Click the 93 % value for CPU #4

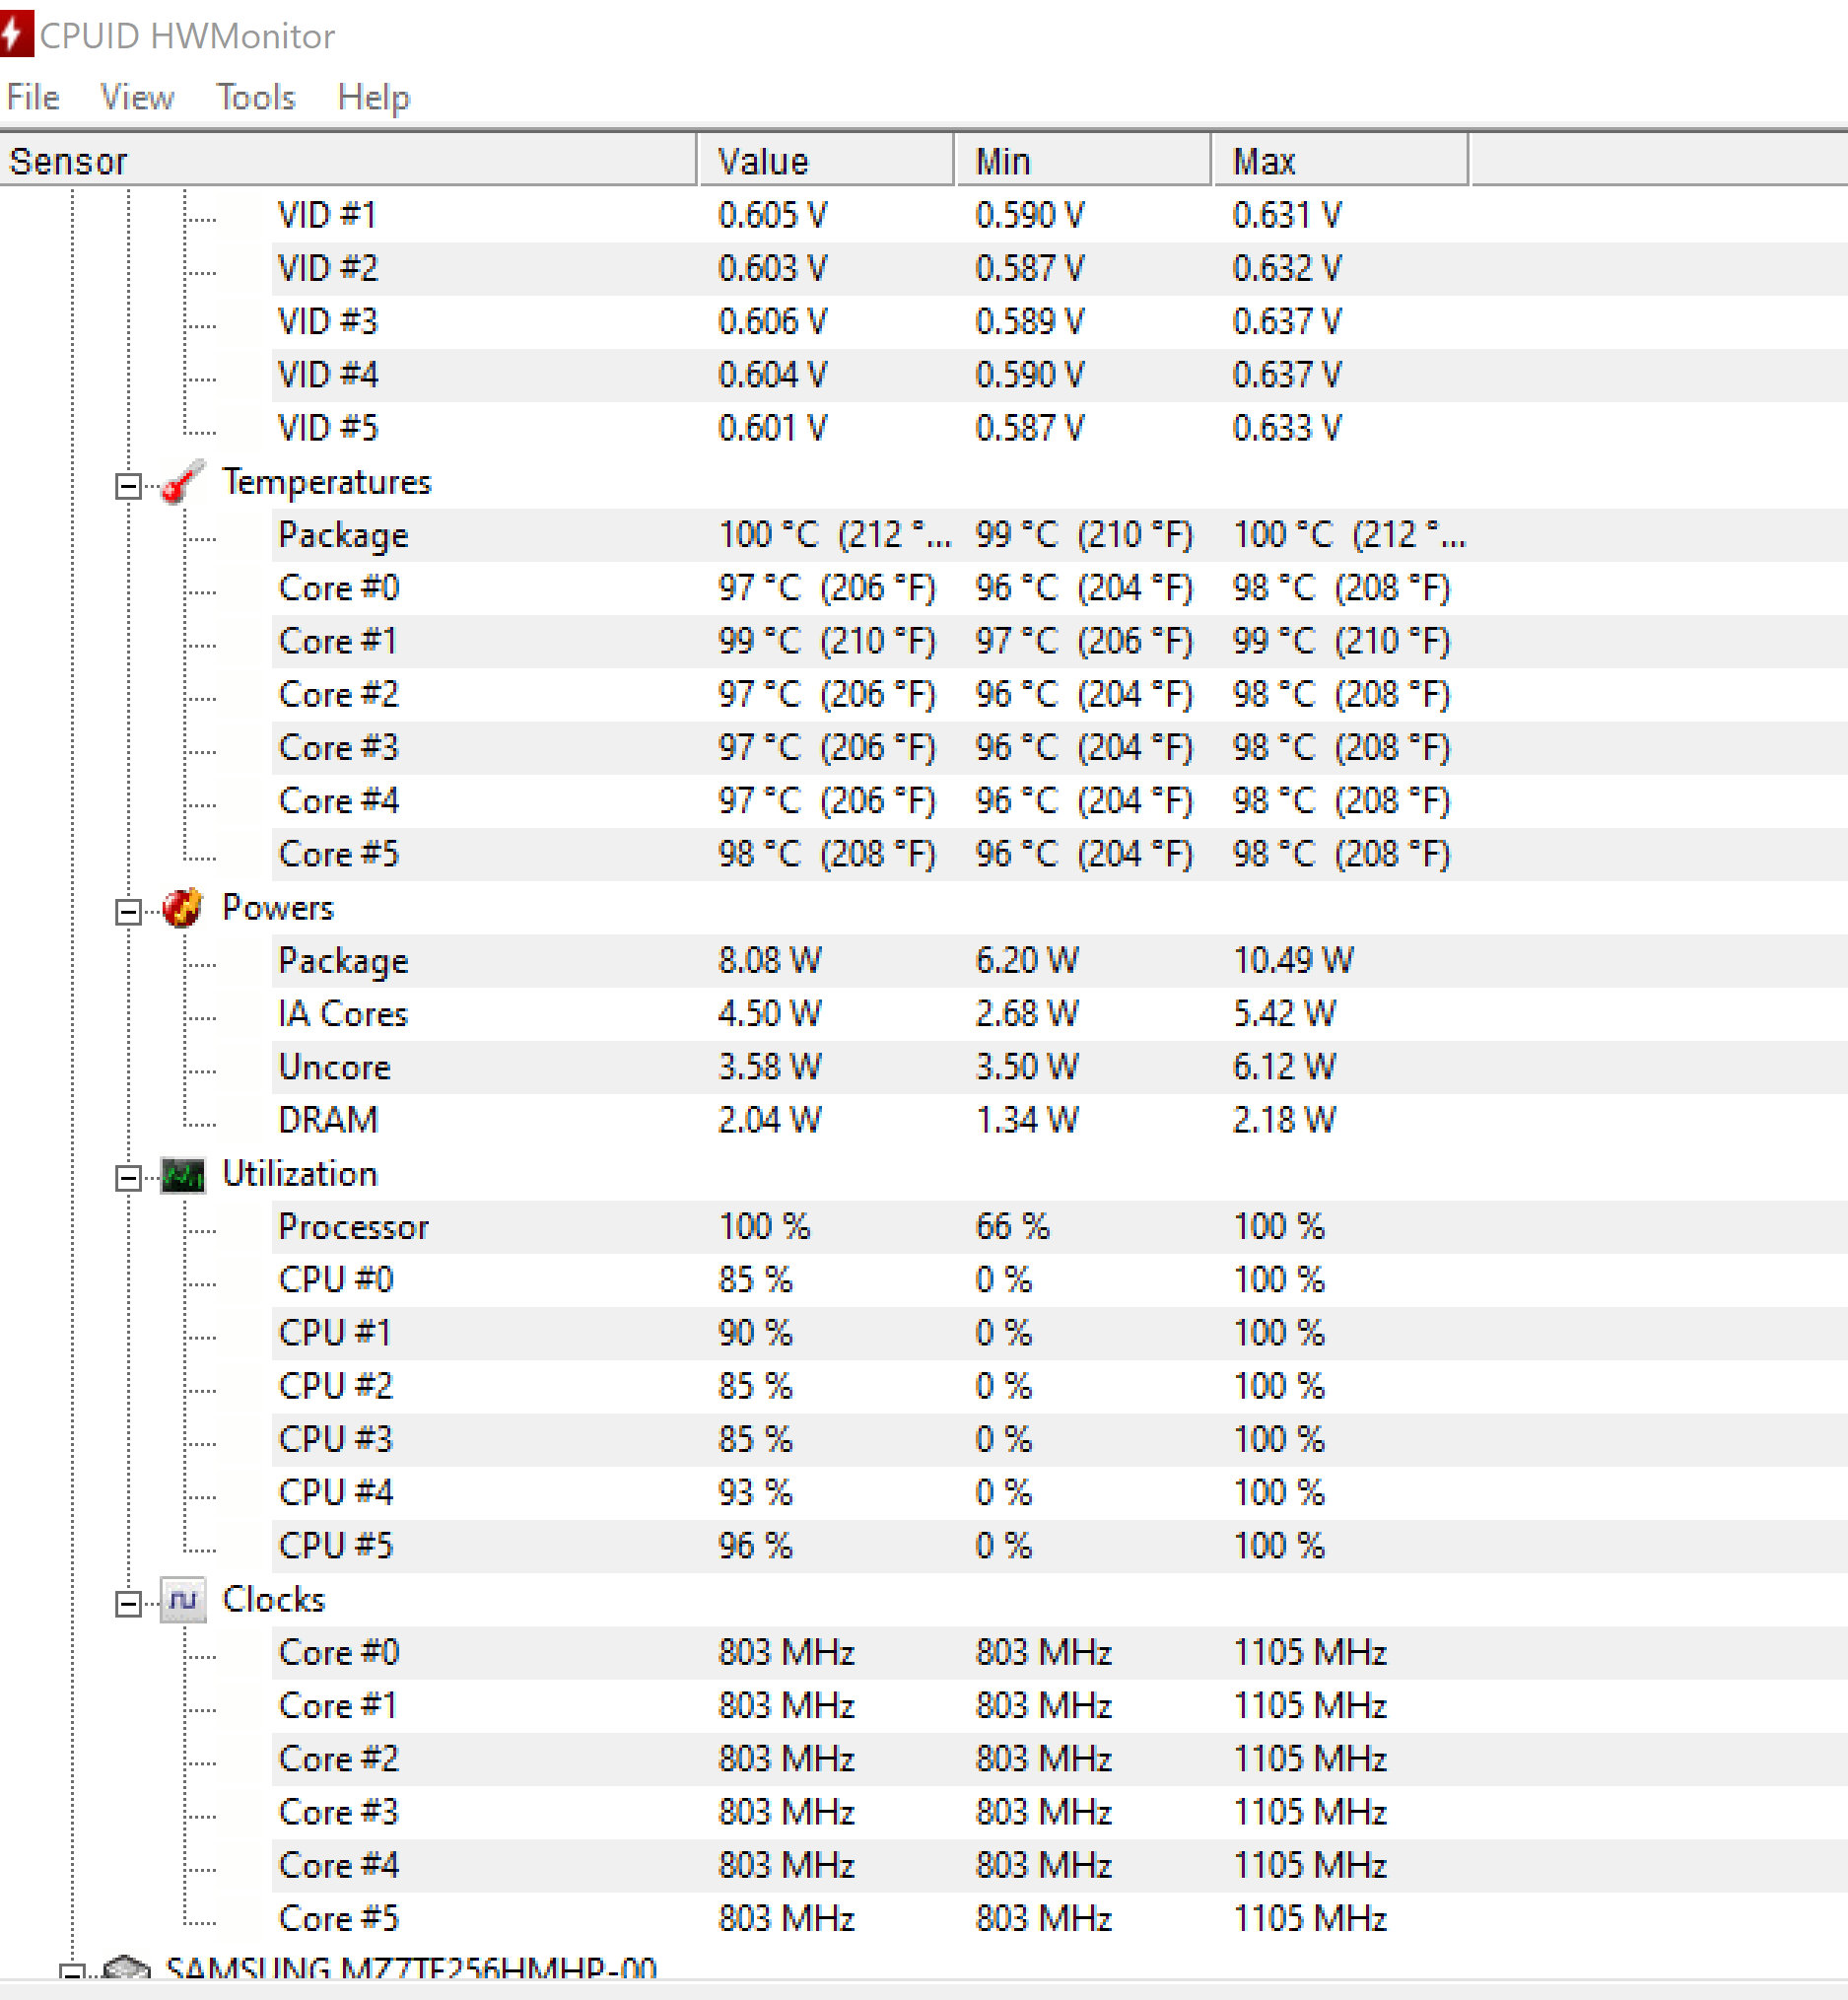[x=755, y=1493]
